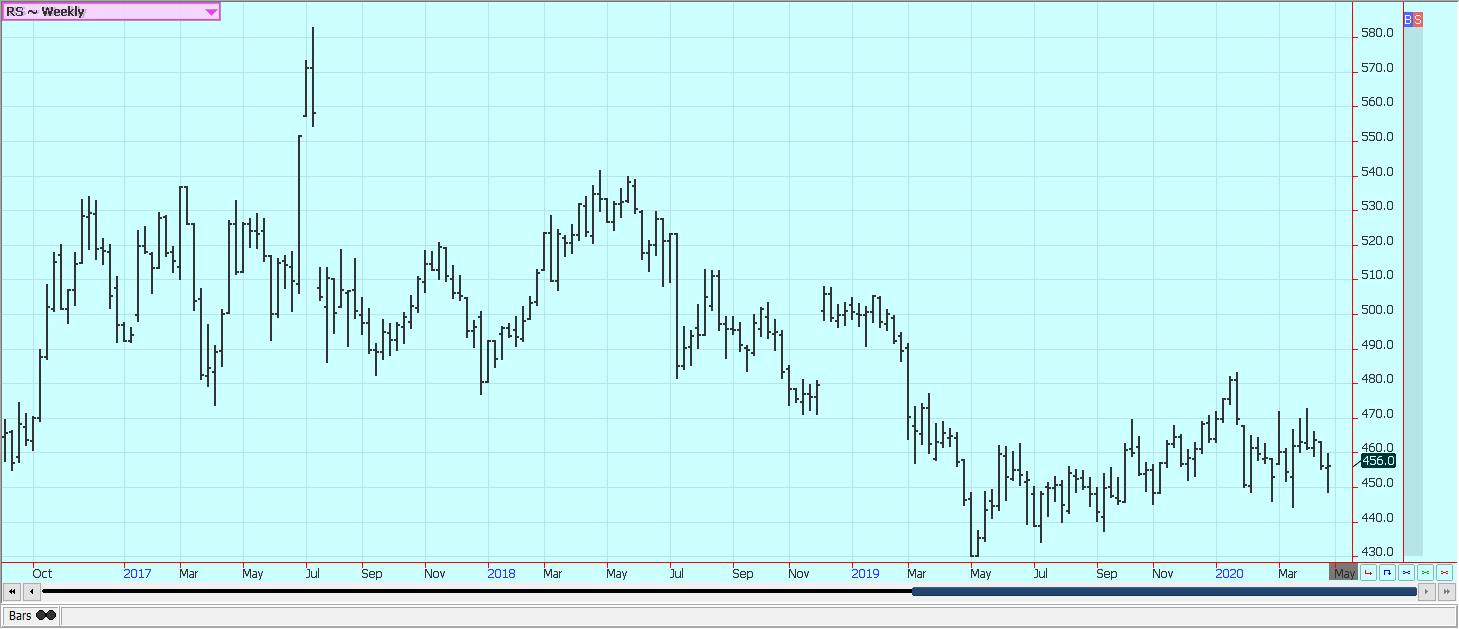This screenshot has height=629, width=1459.
Task: Click the red step-right arrow icon
Action: tap(1368, 573)
